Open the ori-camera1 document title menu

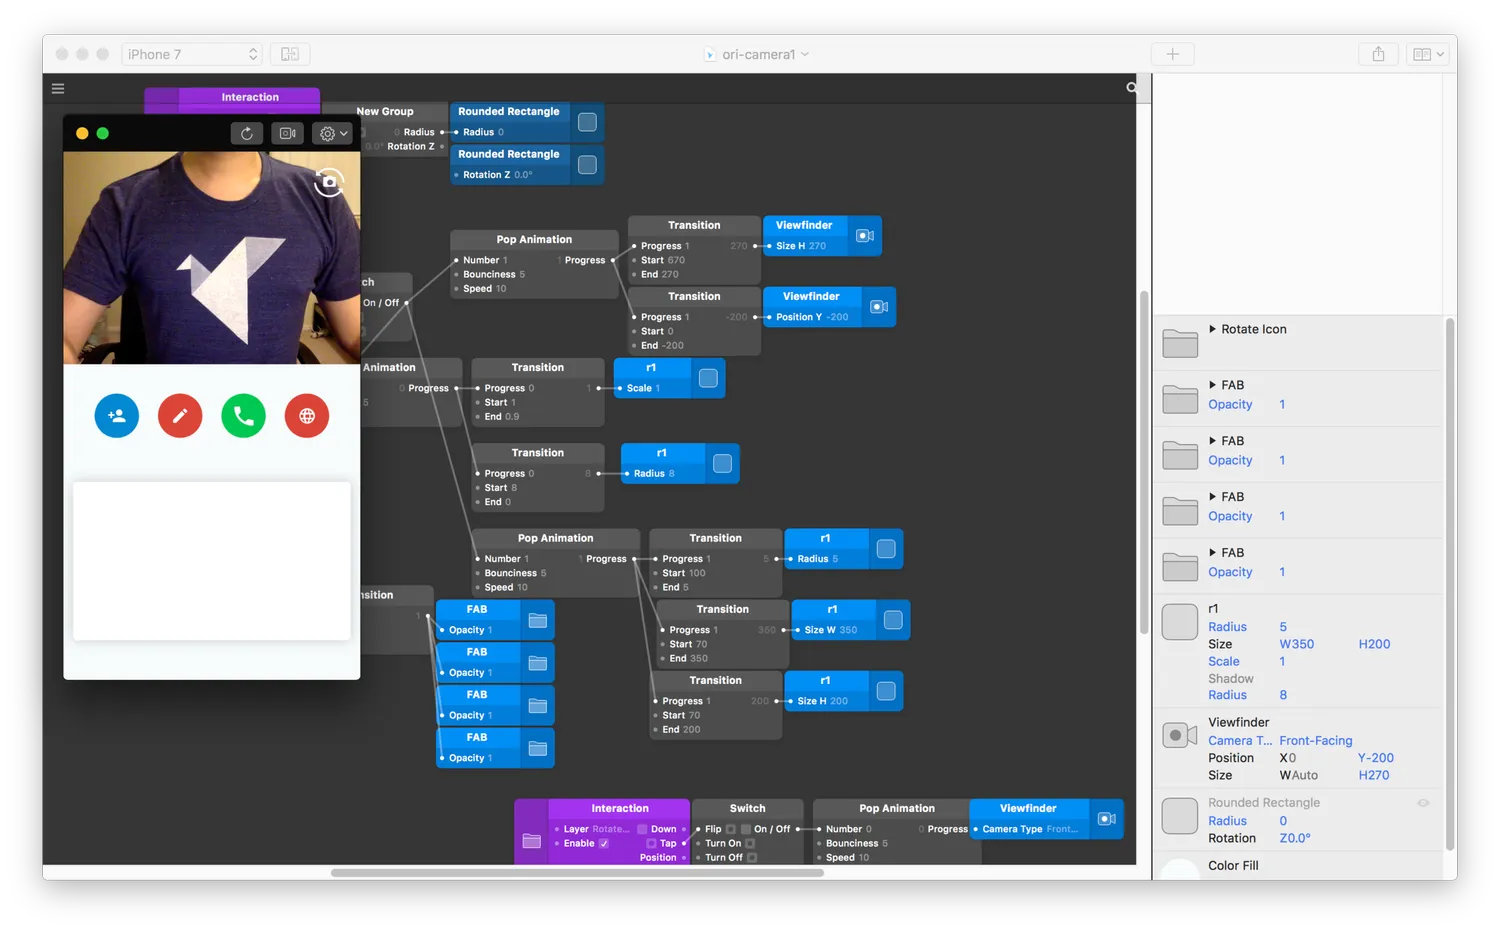point(758,54)
